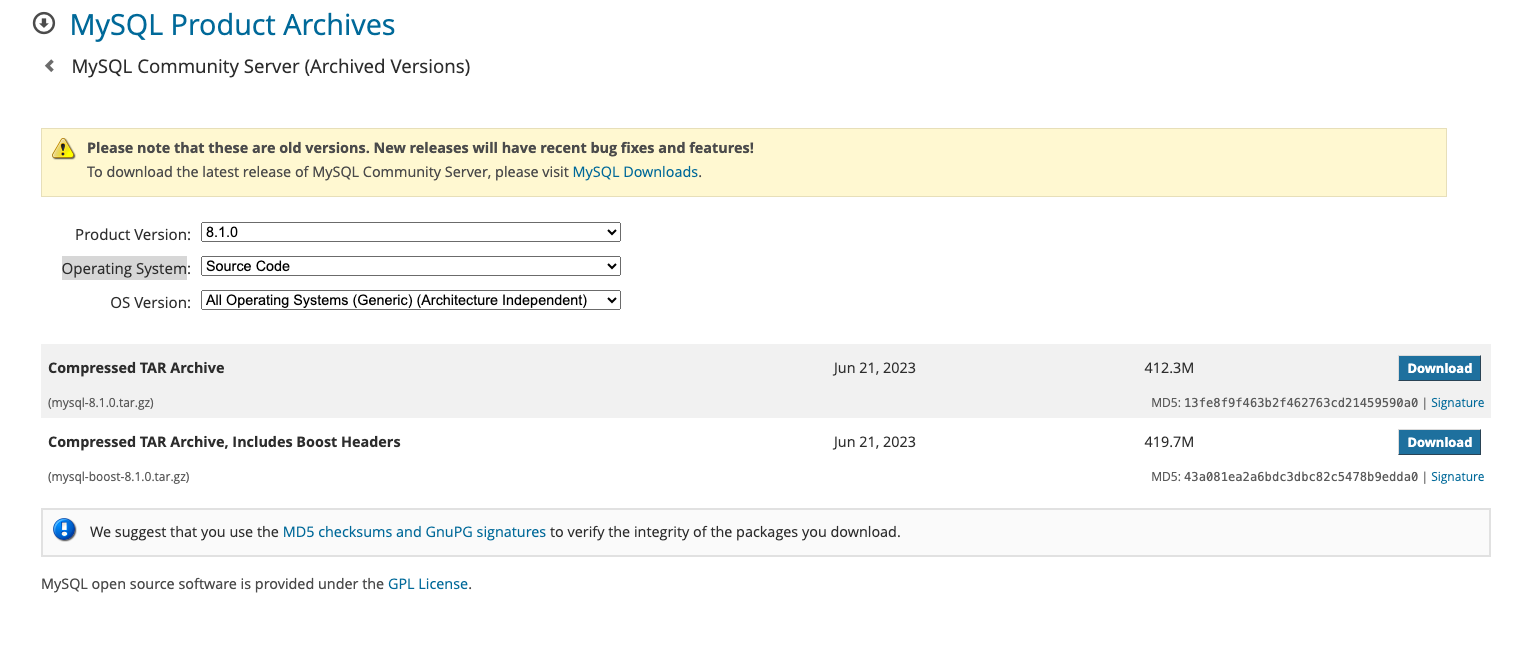Click the (mysql-8.1.0.tar.gz) filename
The image size is (1526, 662).
100,403
